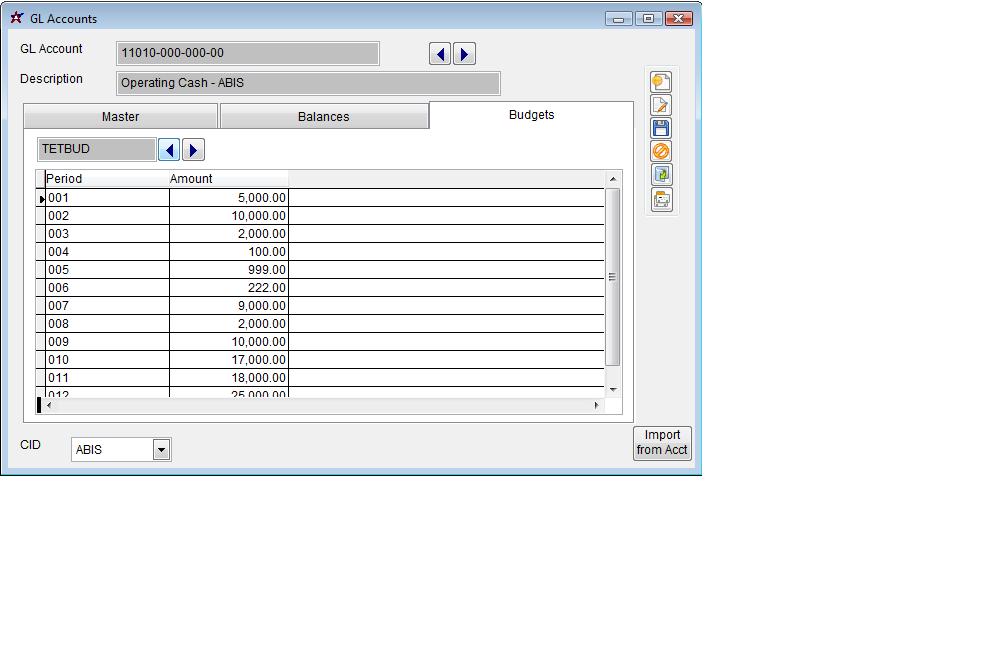Click the green Refresh icon
The width and height of the screenshot is (991, 645).
pos(661,175)
